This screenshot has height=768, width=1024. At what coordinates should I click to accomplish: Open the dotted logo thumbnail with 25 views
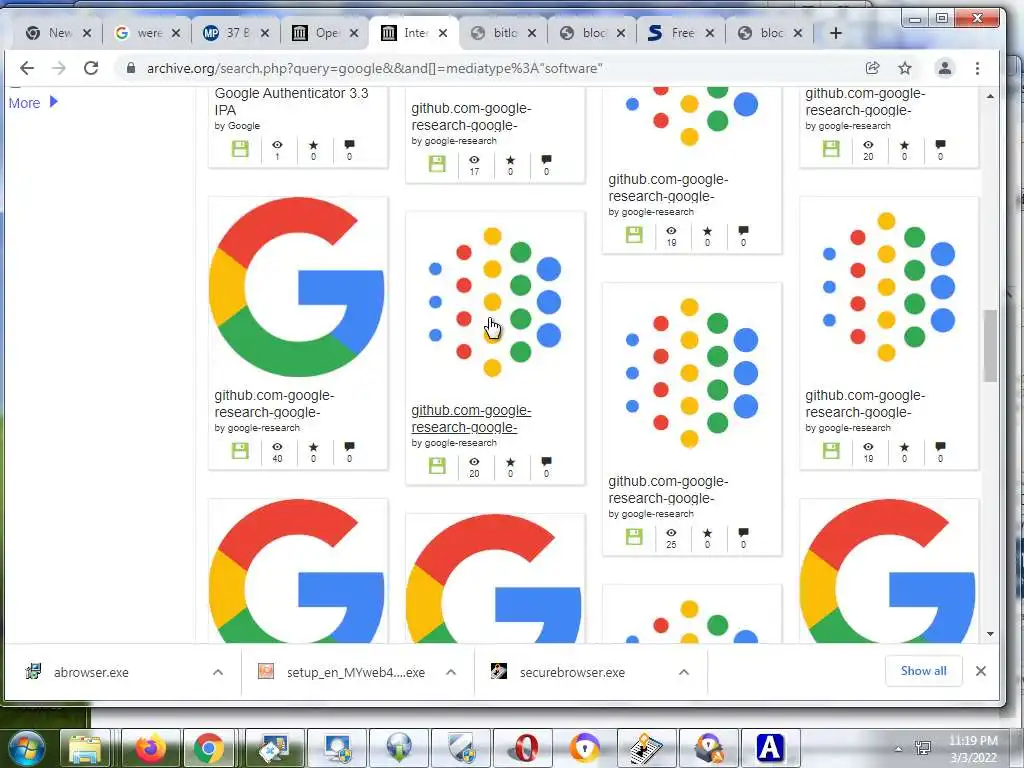692,374
